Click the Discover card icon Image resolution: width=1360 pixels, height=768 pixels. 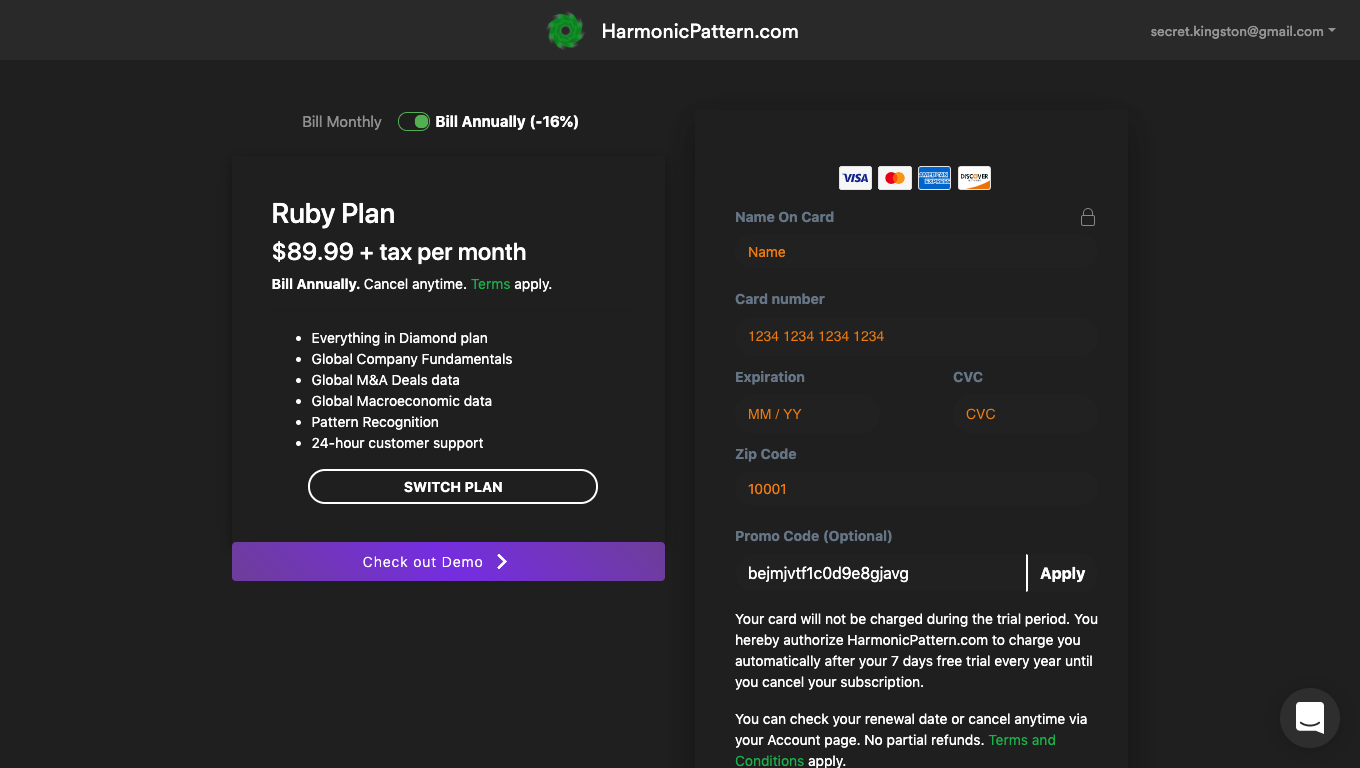coord(974,178)
